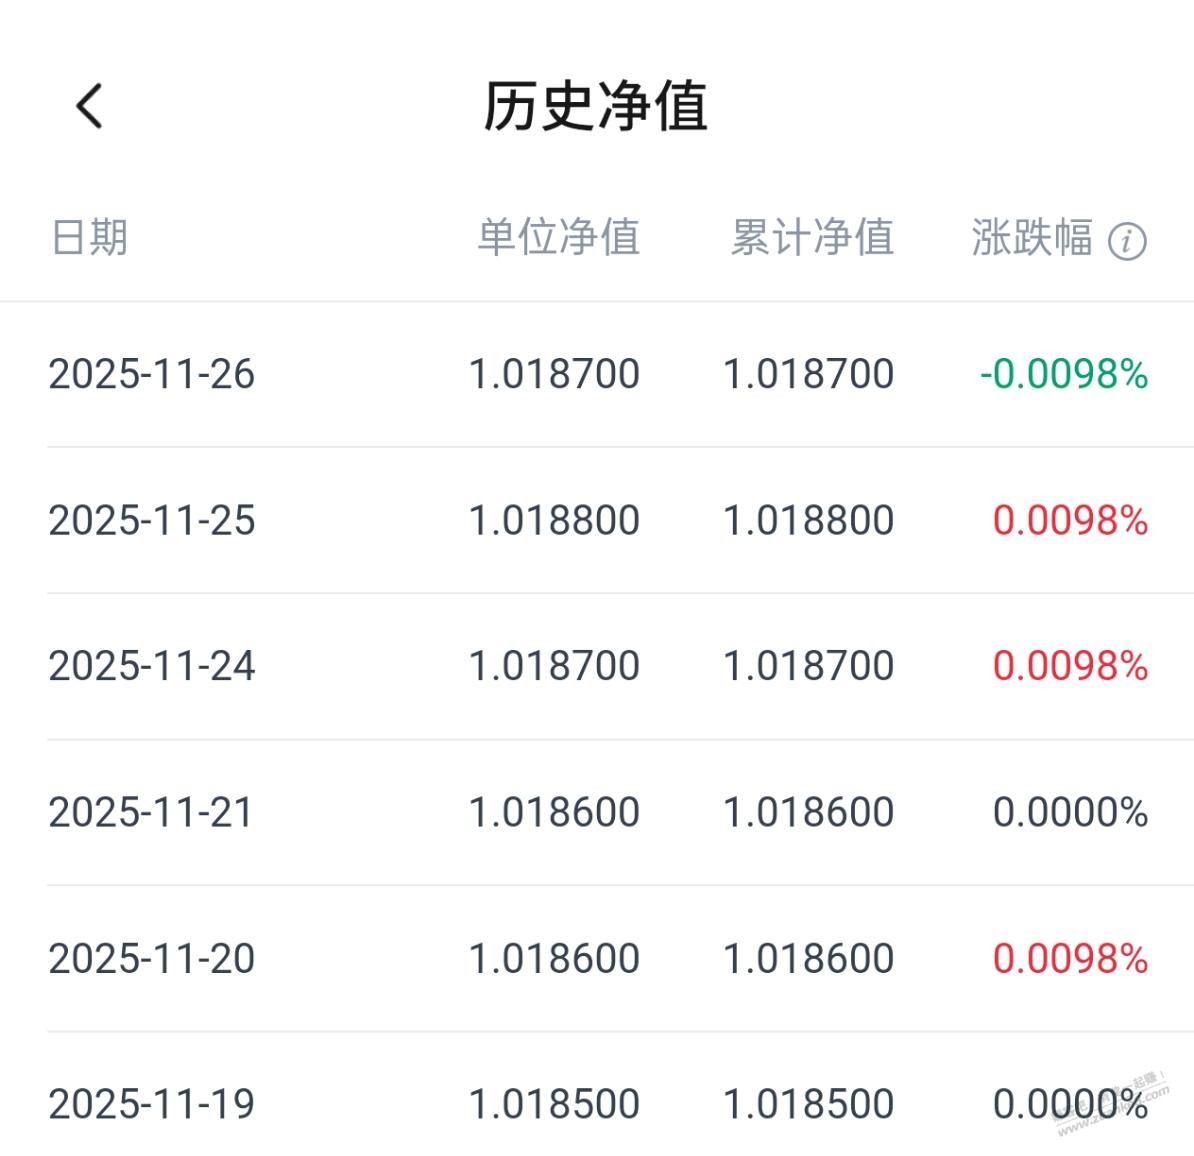Tap the 2025-11-24 date entry
The image size is (1194, 1156).
point(152,666)
